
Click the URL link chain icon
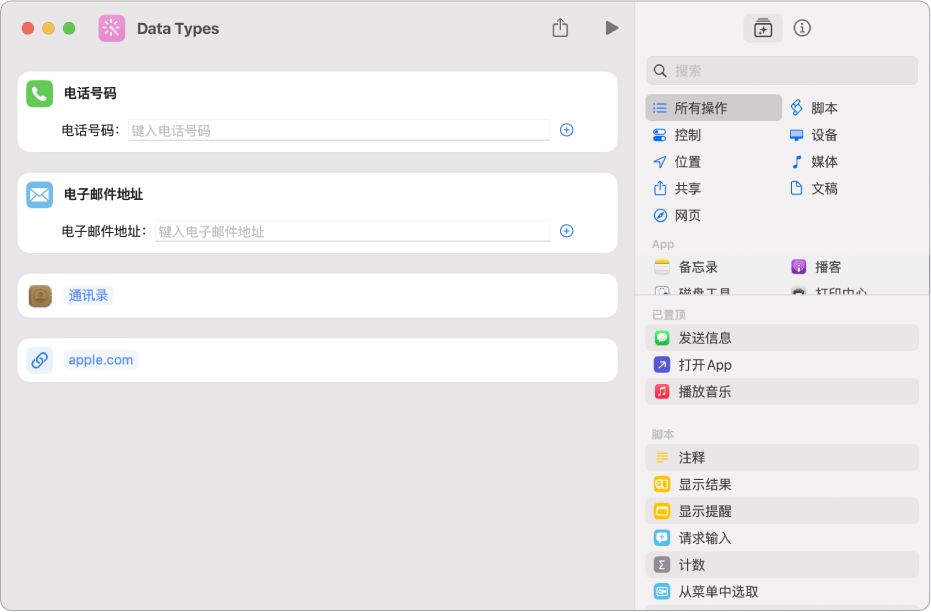[40, 360]
